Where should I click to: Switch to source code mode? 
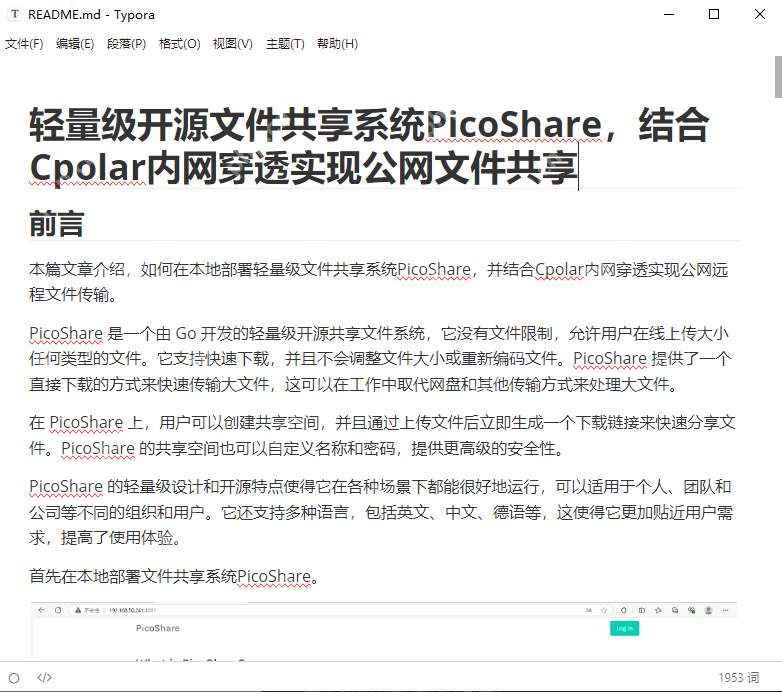(44, 677)
